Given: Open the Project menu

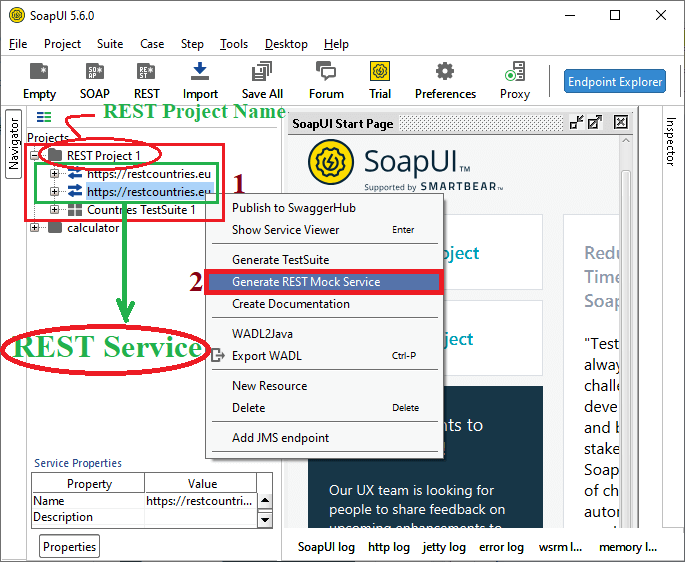Looking at the screenshot, I should point(62,44).
